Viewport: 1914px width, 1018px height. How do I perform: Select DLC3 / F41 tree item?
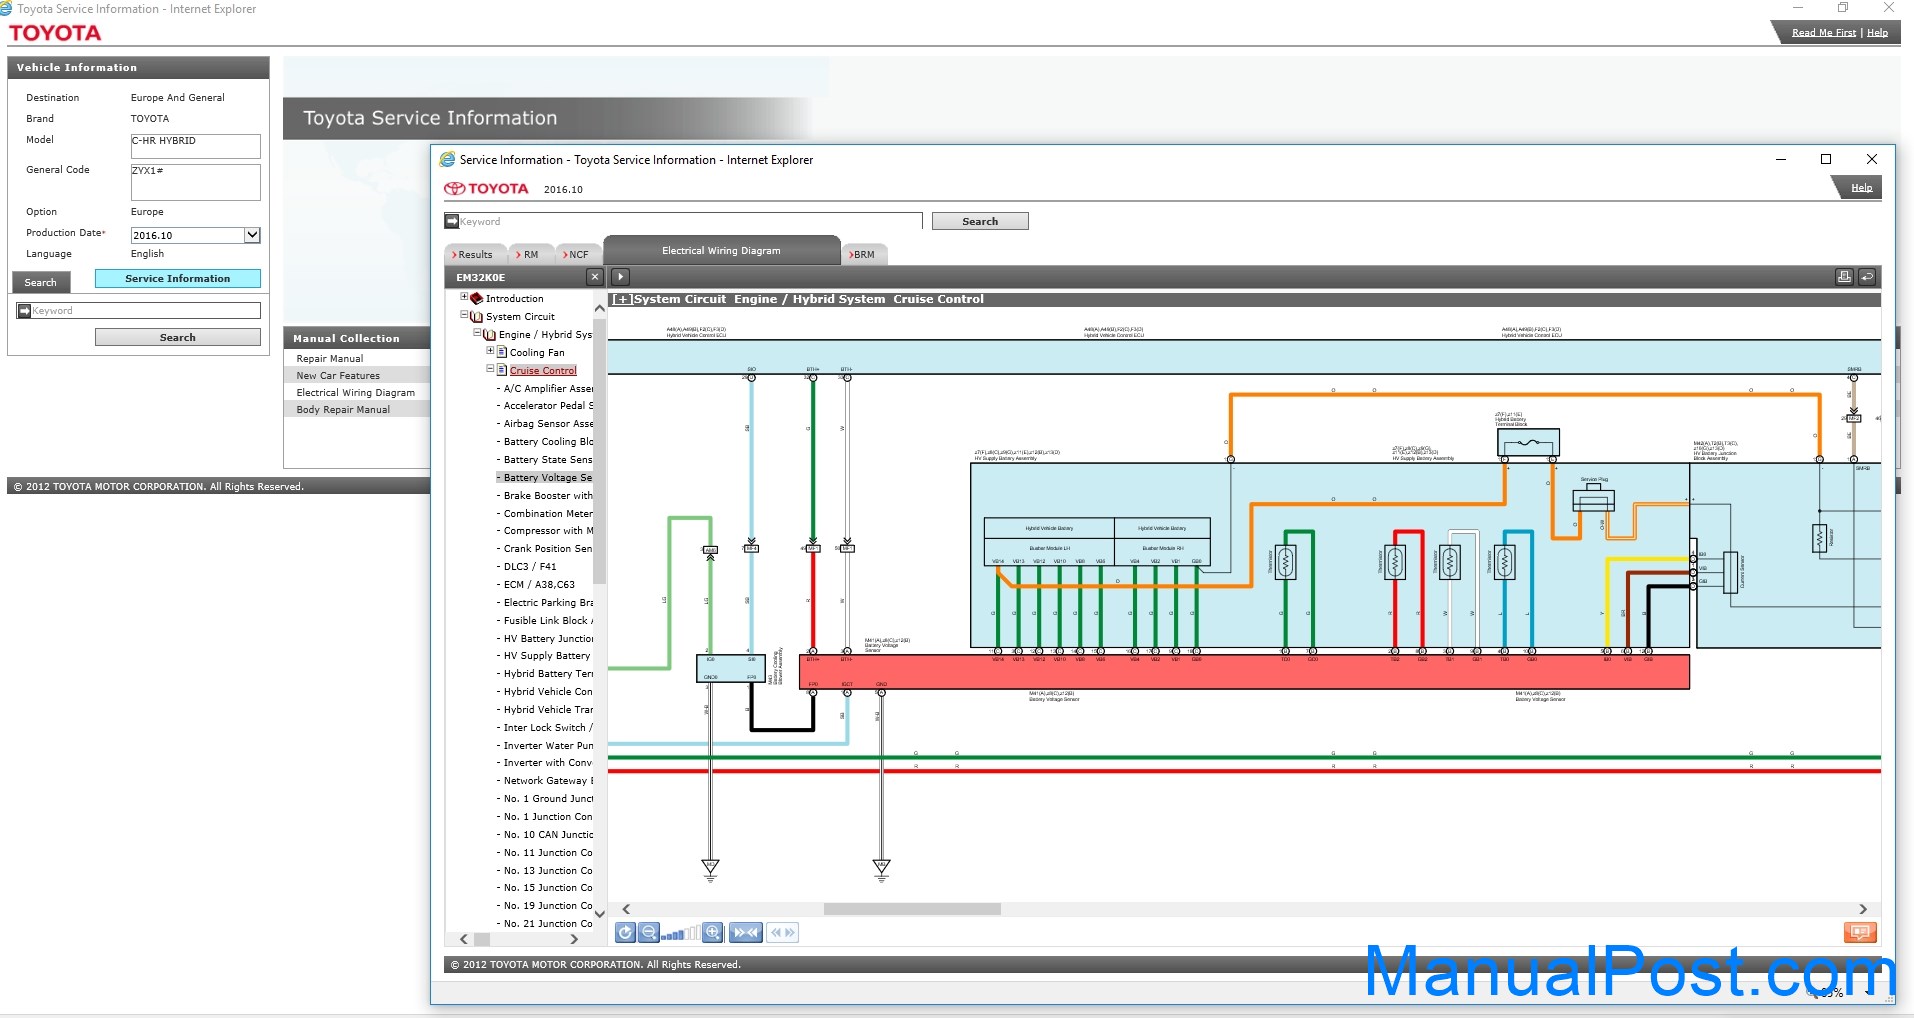(x=530, y=566)
